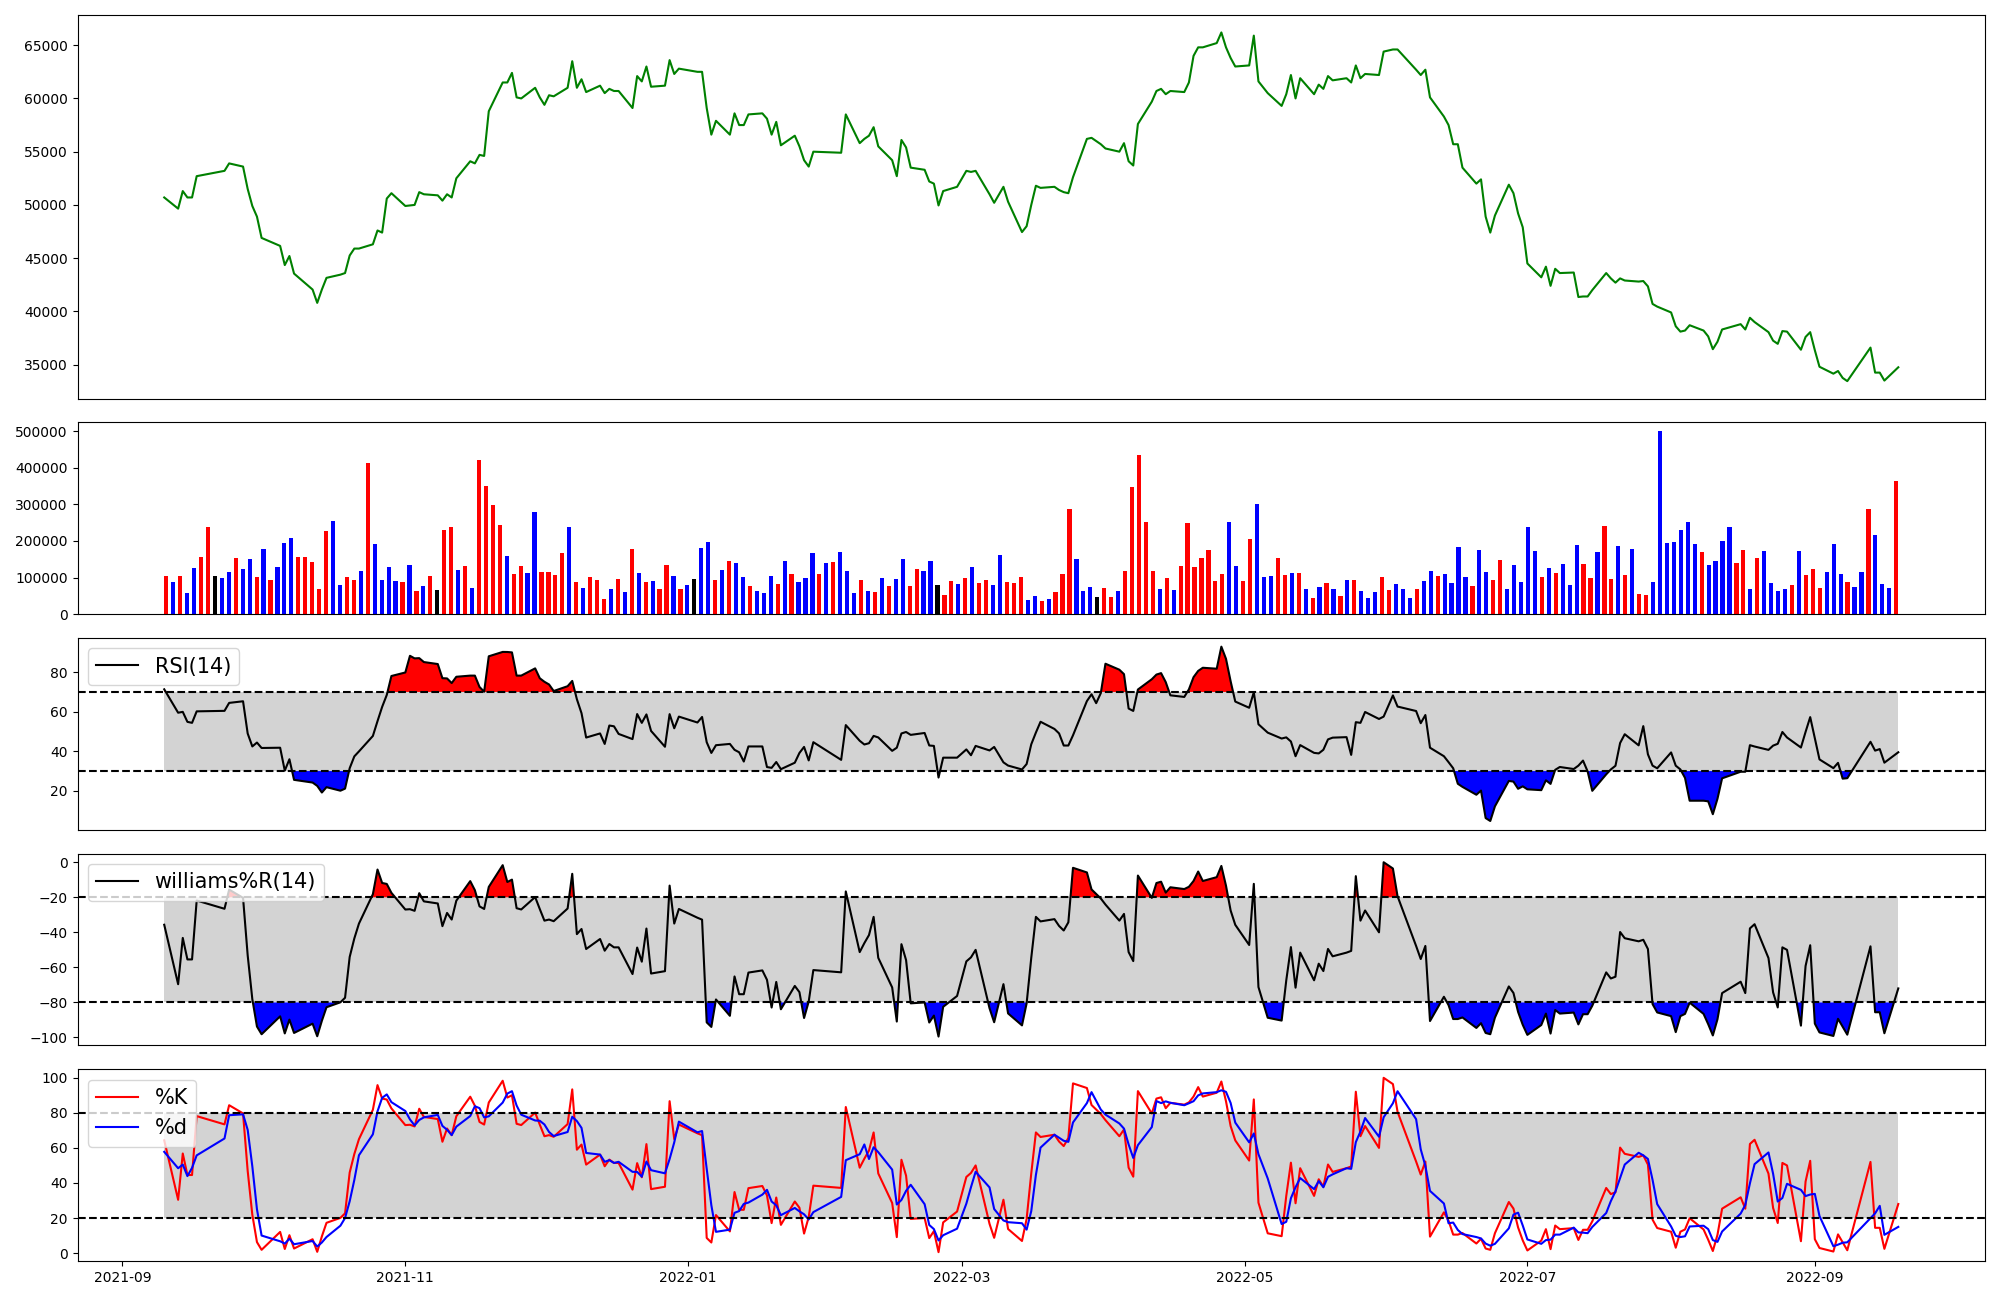This screenshot has height=1300, width=2000.
Task: Click the red %K legend line swatch
Action: click(118, 1097)
